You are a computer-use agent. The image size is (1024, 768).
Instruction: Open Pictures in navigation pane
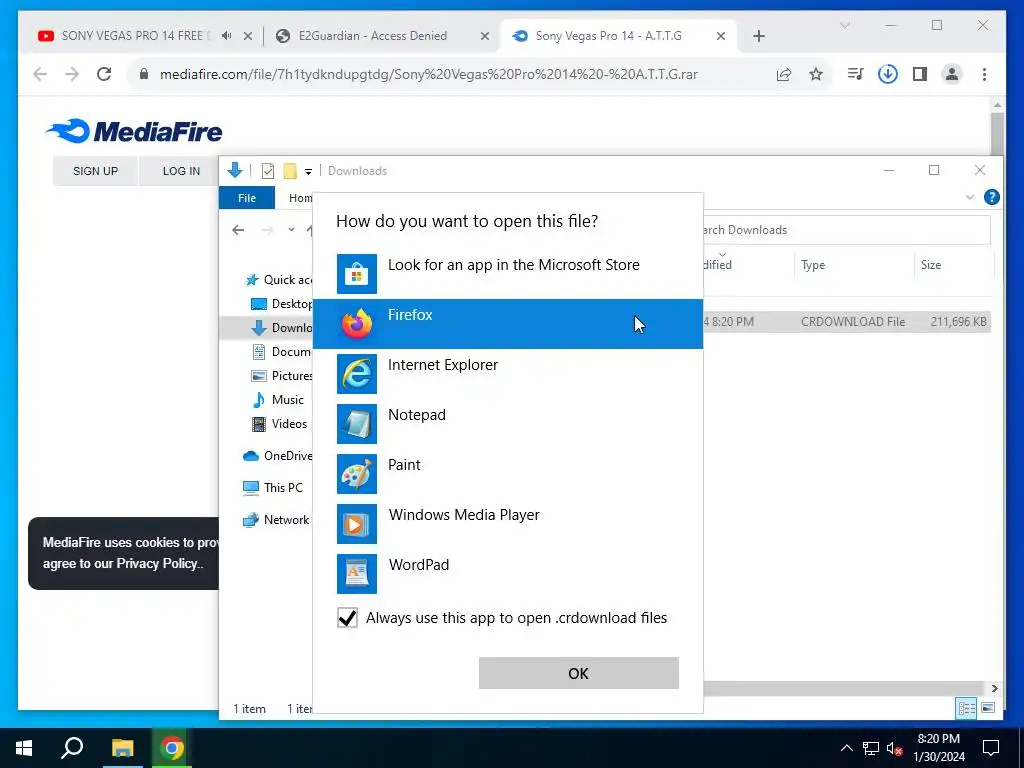(282, 376)
